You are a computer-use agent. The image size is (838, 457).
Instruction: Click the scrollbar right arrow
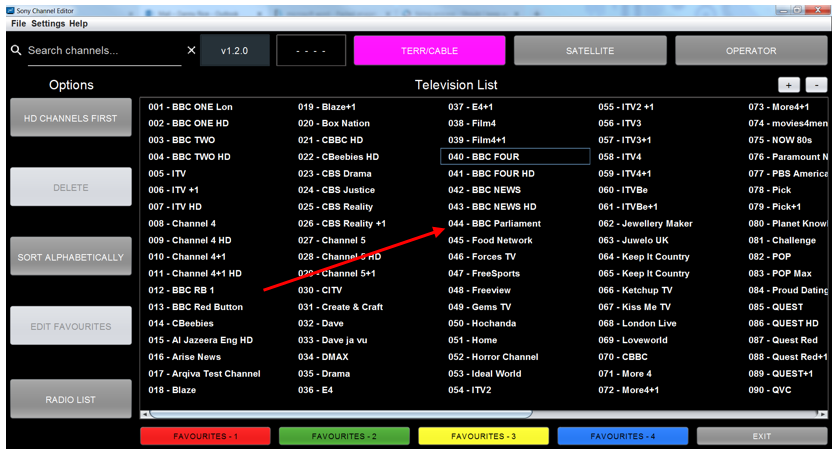pyautogui.click(x=823, y=414)
